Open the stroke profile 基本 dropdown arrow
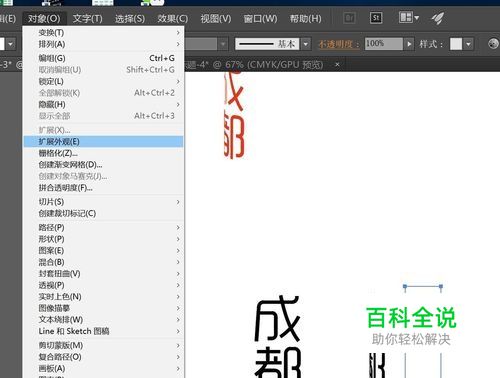The height and width of the screenshot is (378, 500). (306, 44)
